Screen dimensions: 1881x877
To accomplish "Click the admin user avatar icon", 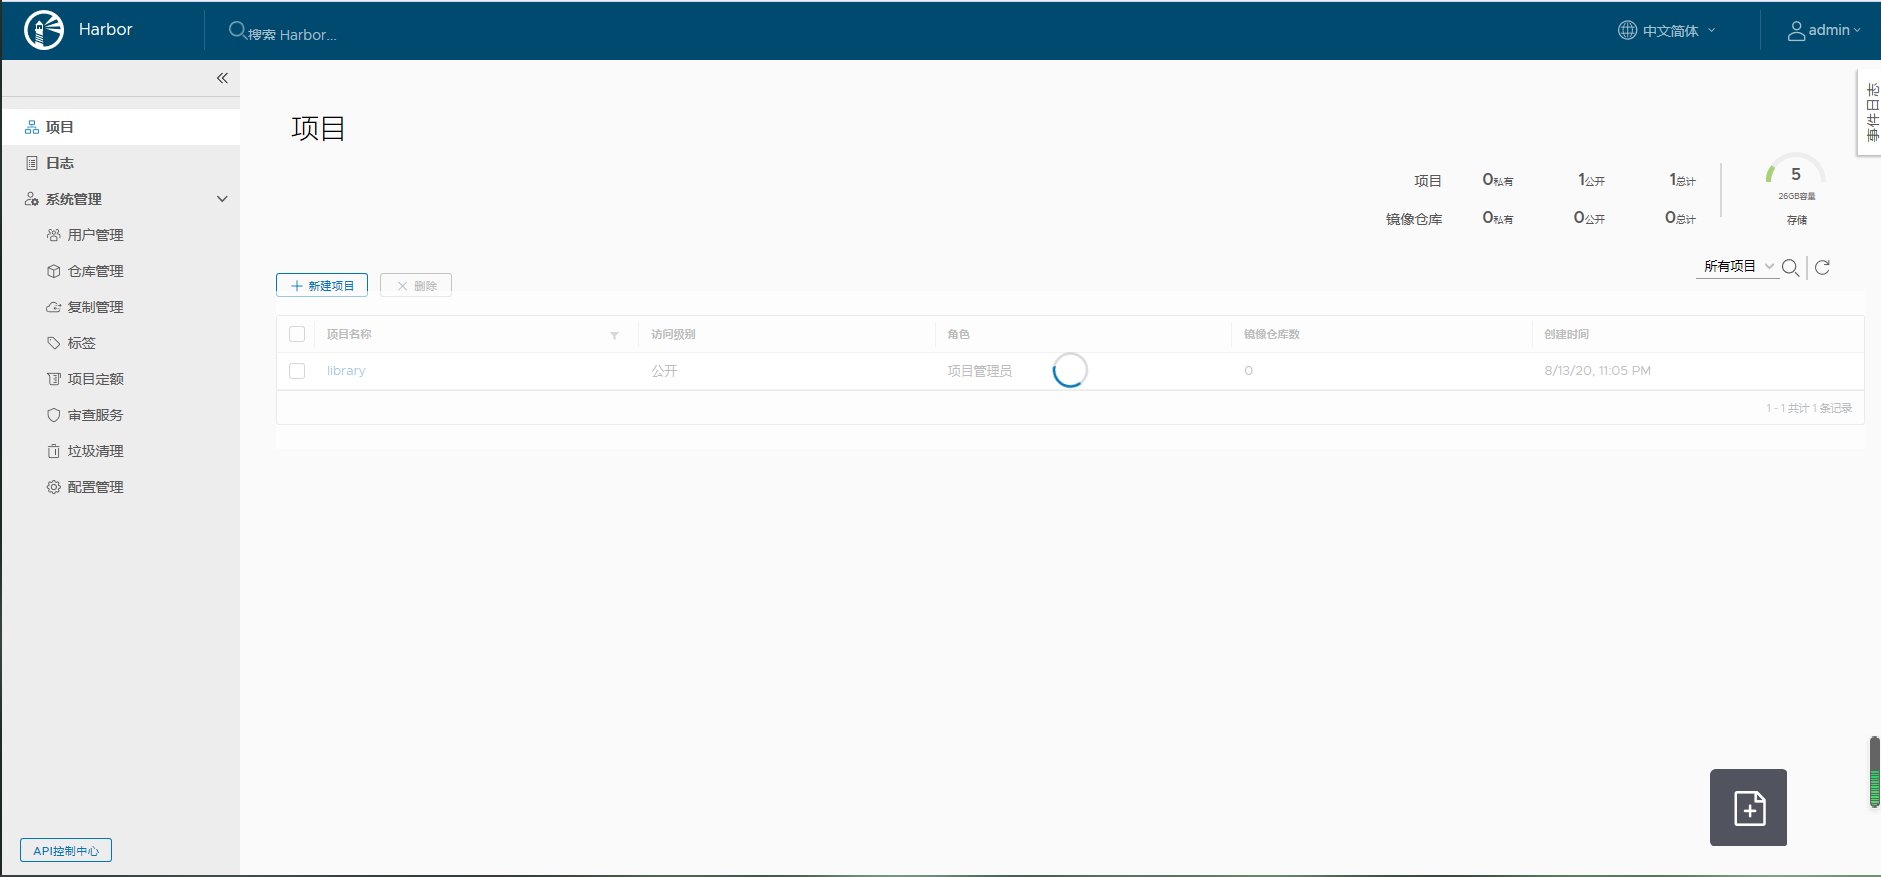I will (1796, 31).
